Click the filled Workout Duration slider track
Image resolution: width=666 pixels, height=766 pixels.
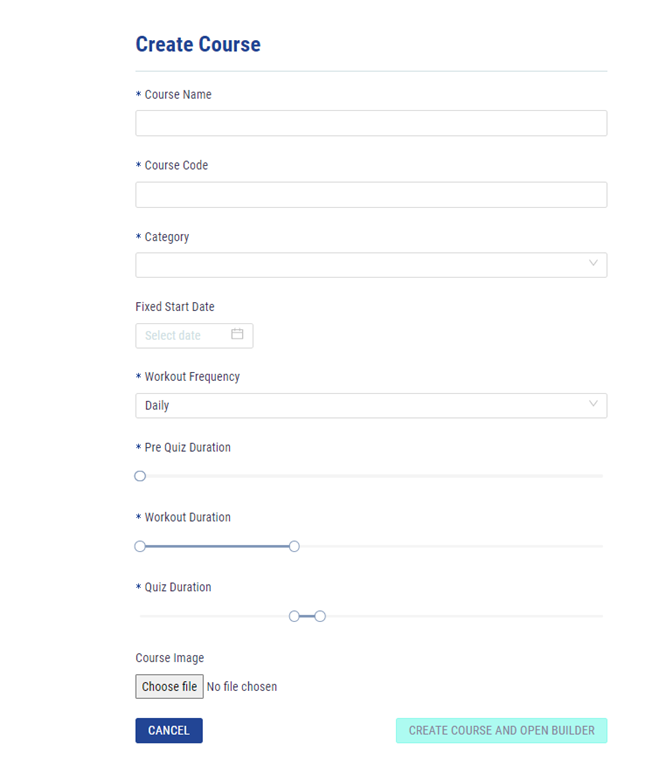217,546
